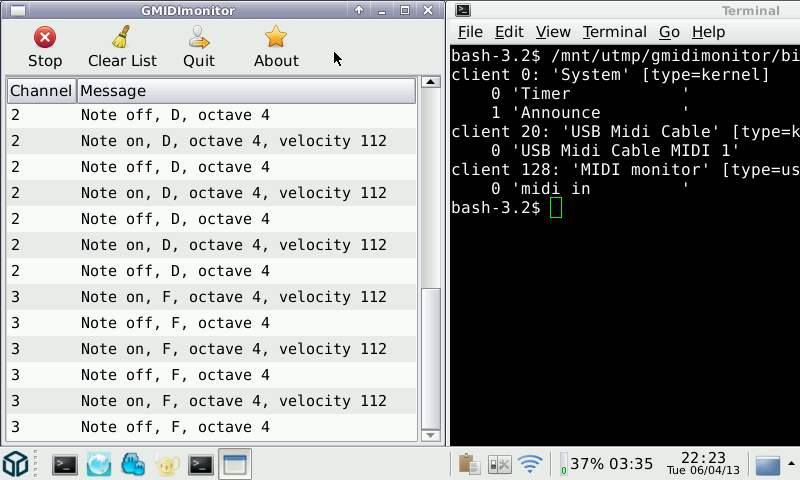The image size is (800, 480).
Task: Sort the list by the Channel column header
Action: coord(41,91)
